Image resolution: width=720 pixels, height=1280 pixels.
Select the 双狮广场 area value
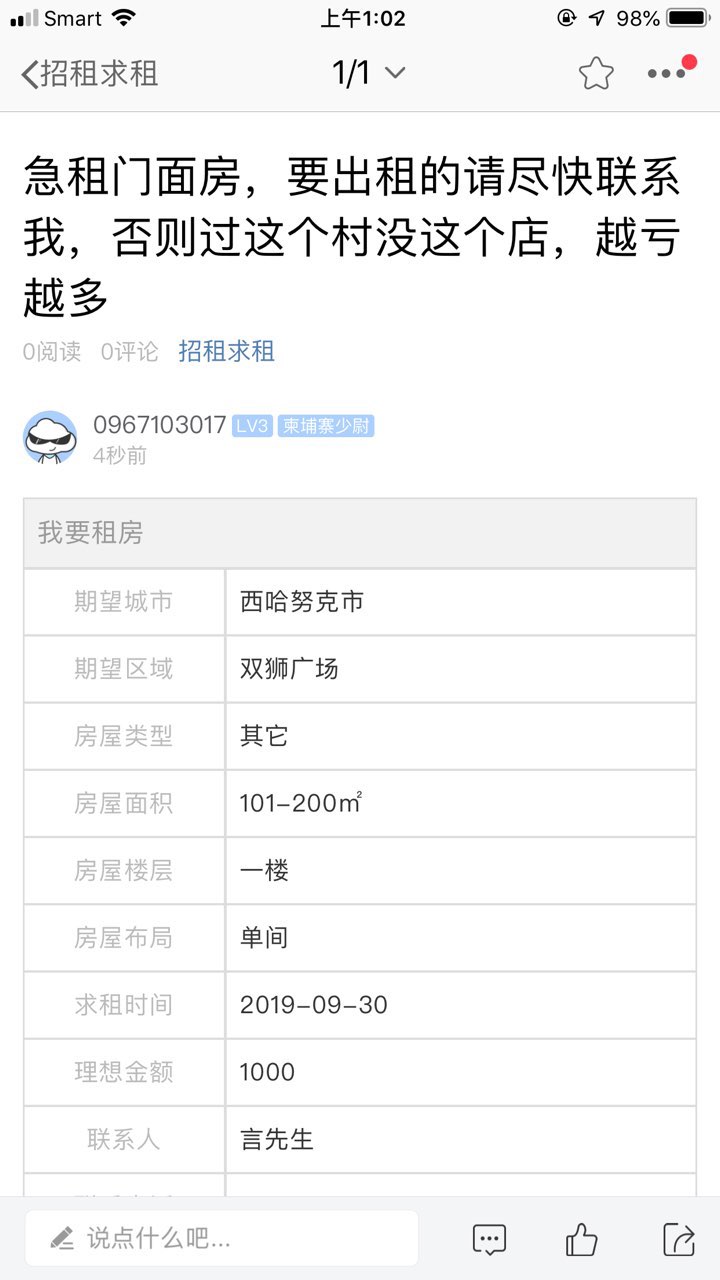[x=289, y=668]
